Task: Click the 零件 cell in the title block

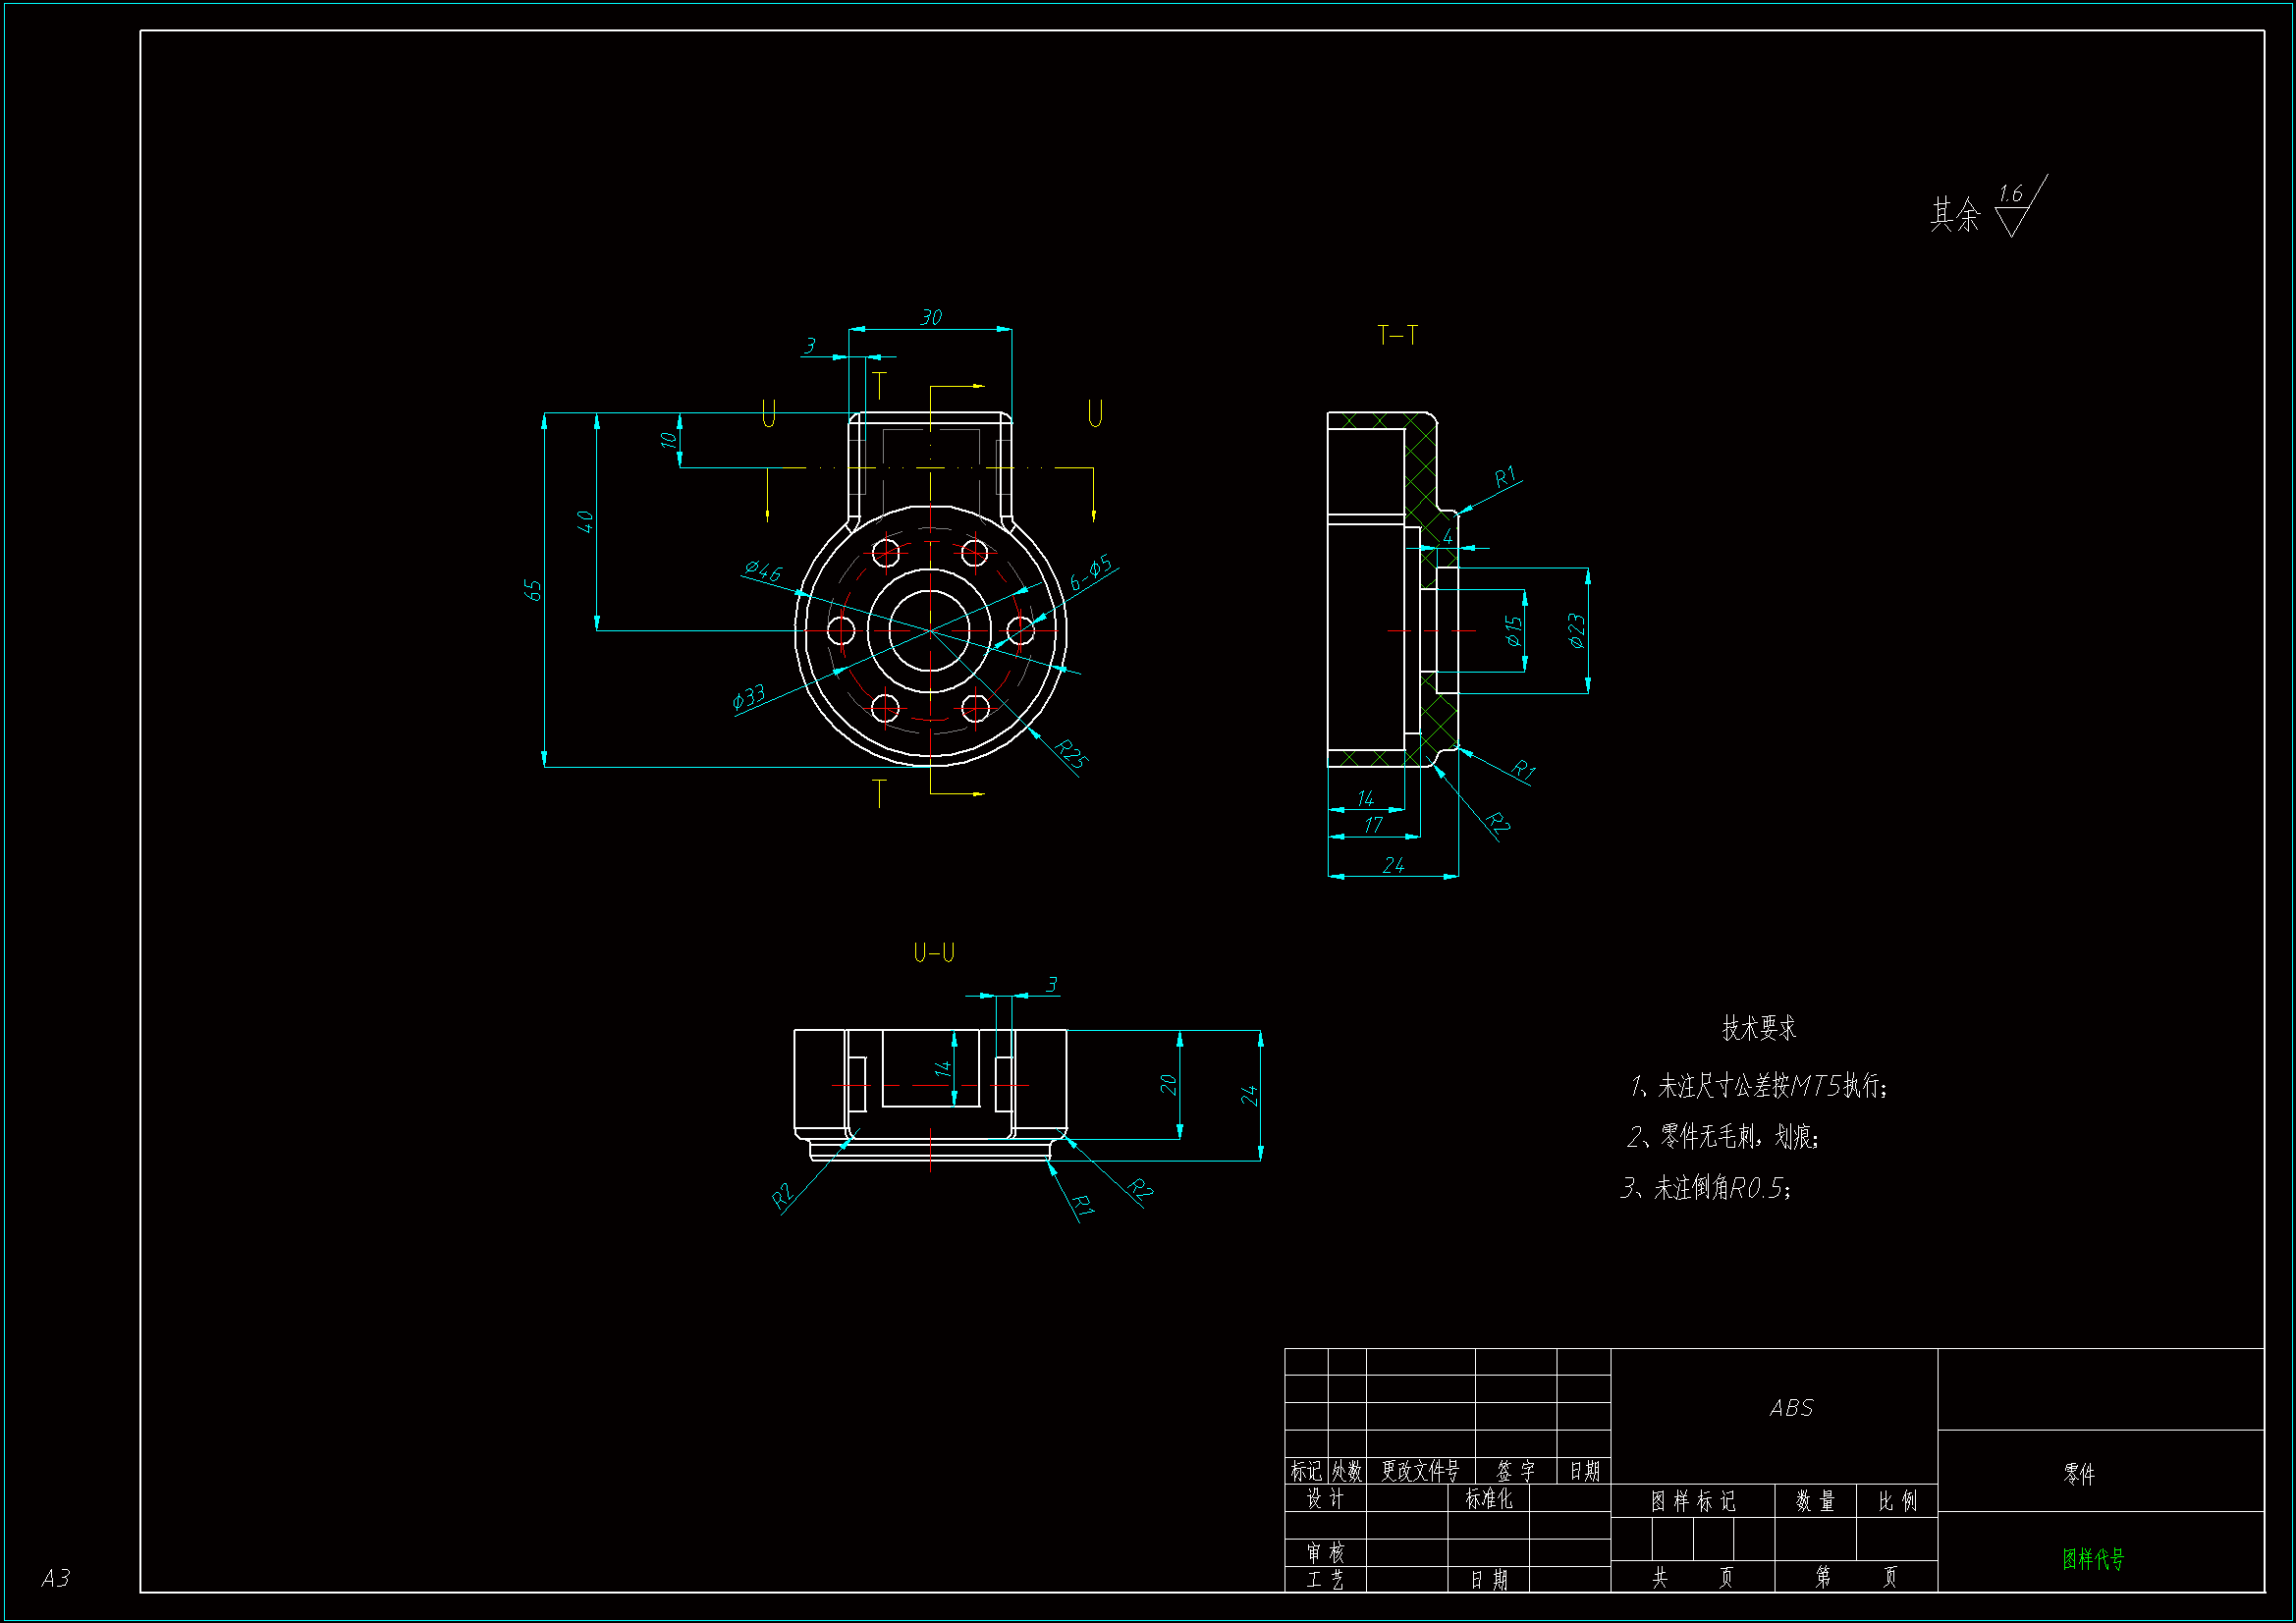Action: click(2079, 1473)
